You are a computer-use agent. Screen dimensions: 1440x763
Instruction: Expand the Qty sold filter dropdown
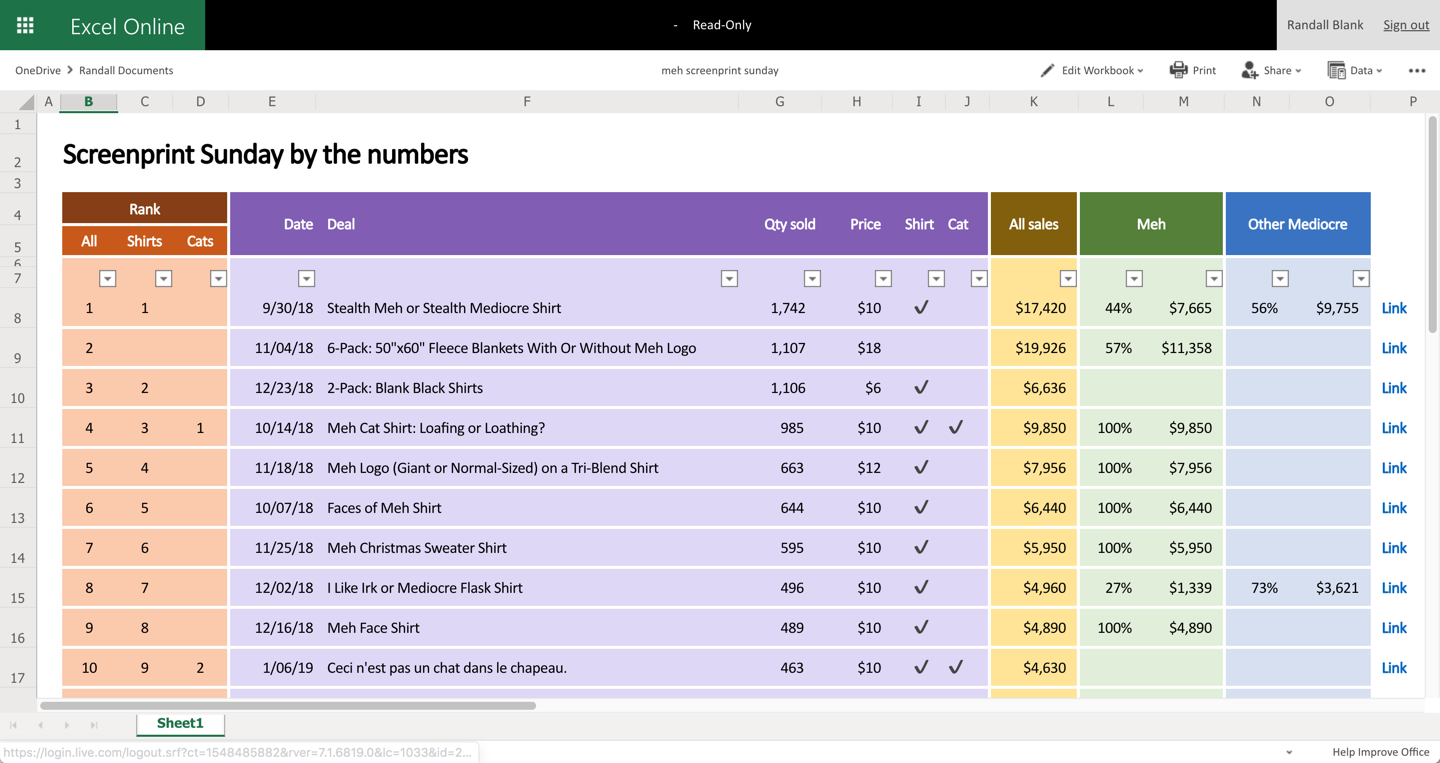[812, 279]
